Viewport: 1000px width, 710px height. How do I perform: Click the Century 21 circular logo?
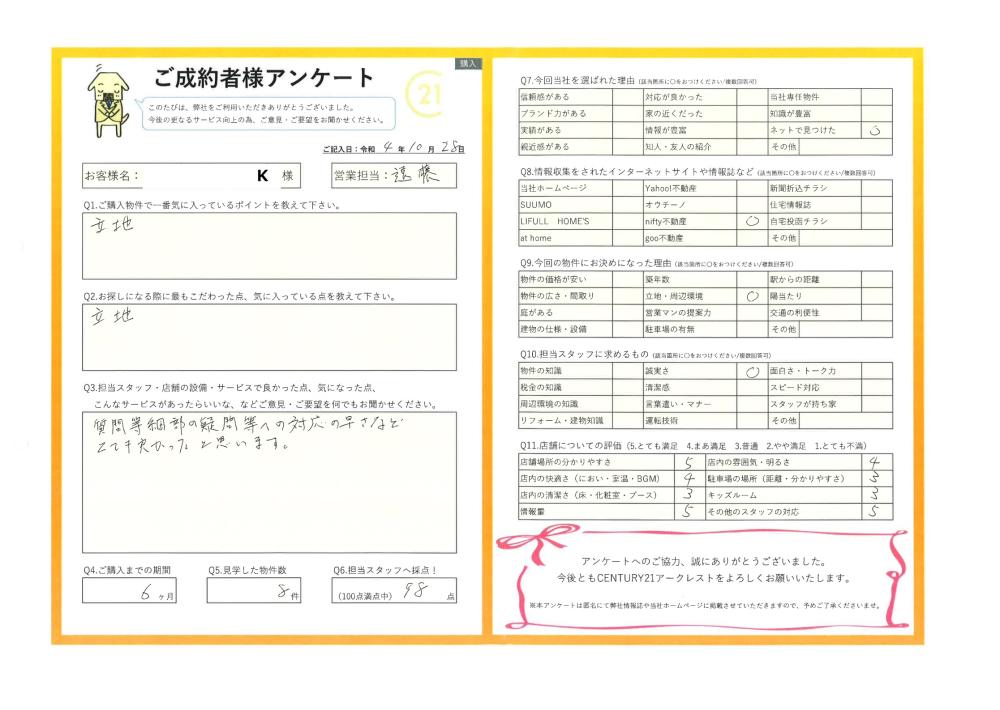pyautogui.click(x=427, y=96)
